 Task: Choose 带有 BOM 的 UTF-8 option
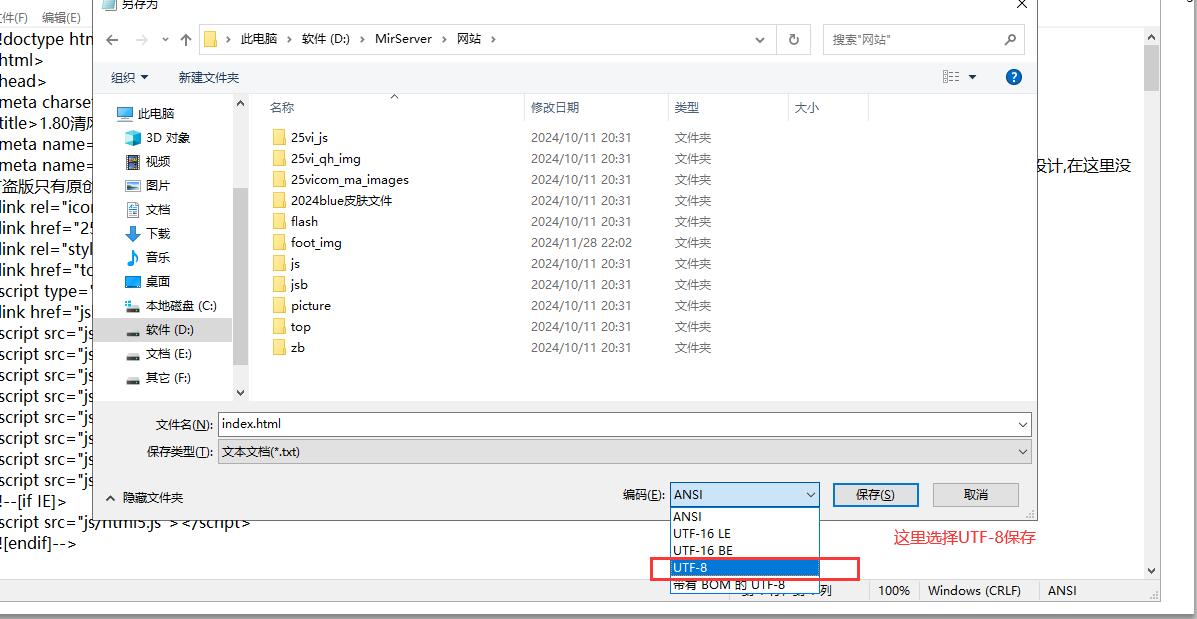(x=744, y=585)
